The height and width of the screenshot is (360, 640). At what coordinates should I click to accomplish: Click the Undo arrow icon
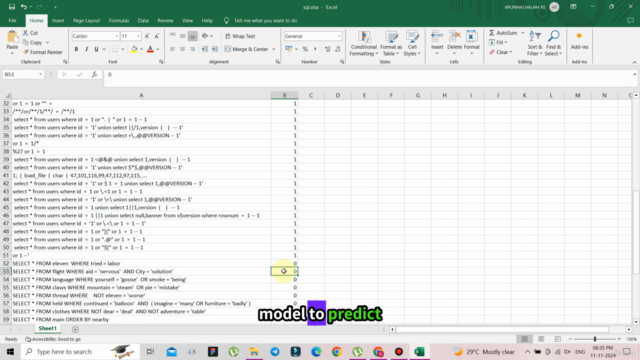[x=24, y=7]
